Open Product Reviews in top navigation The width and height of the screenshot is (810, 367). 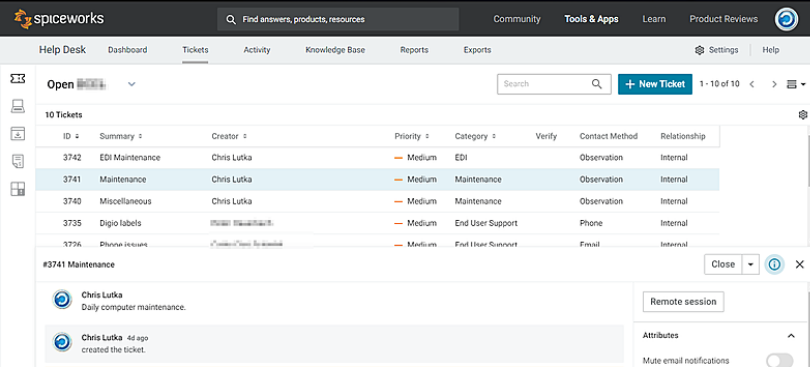[724, 19]
